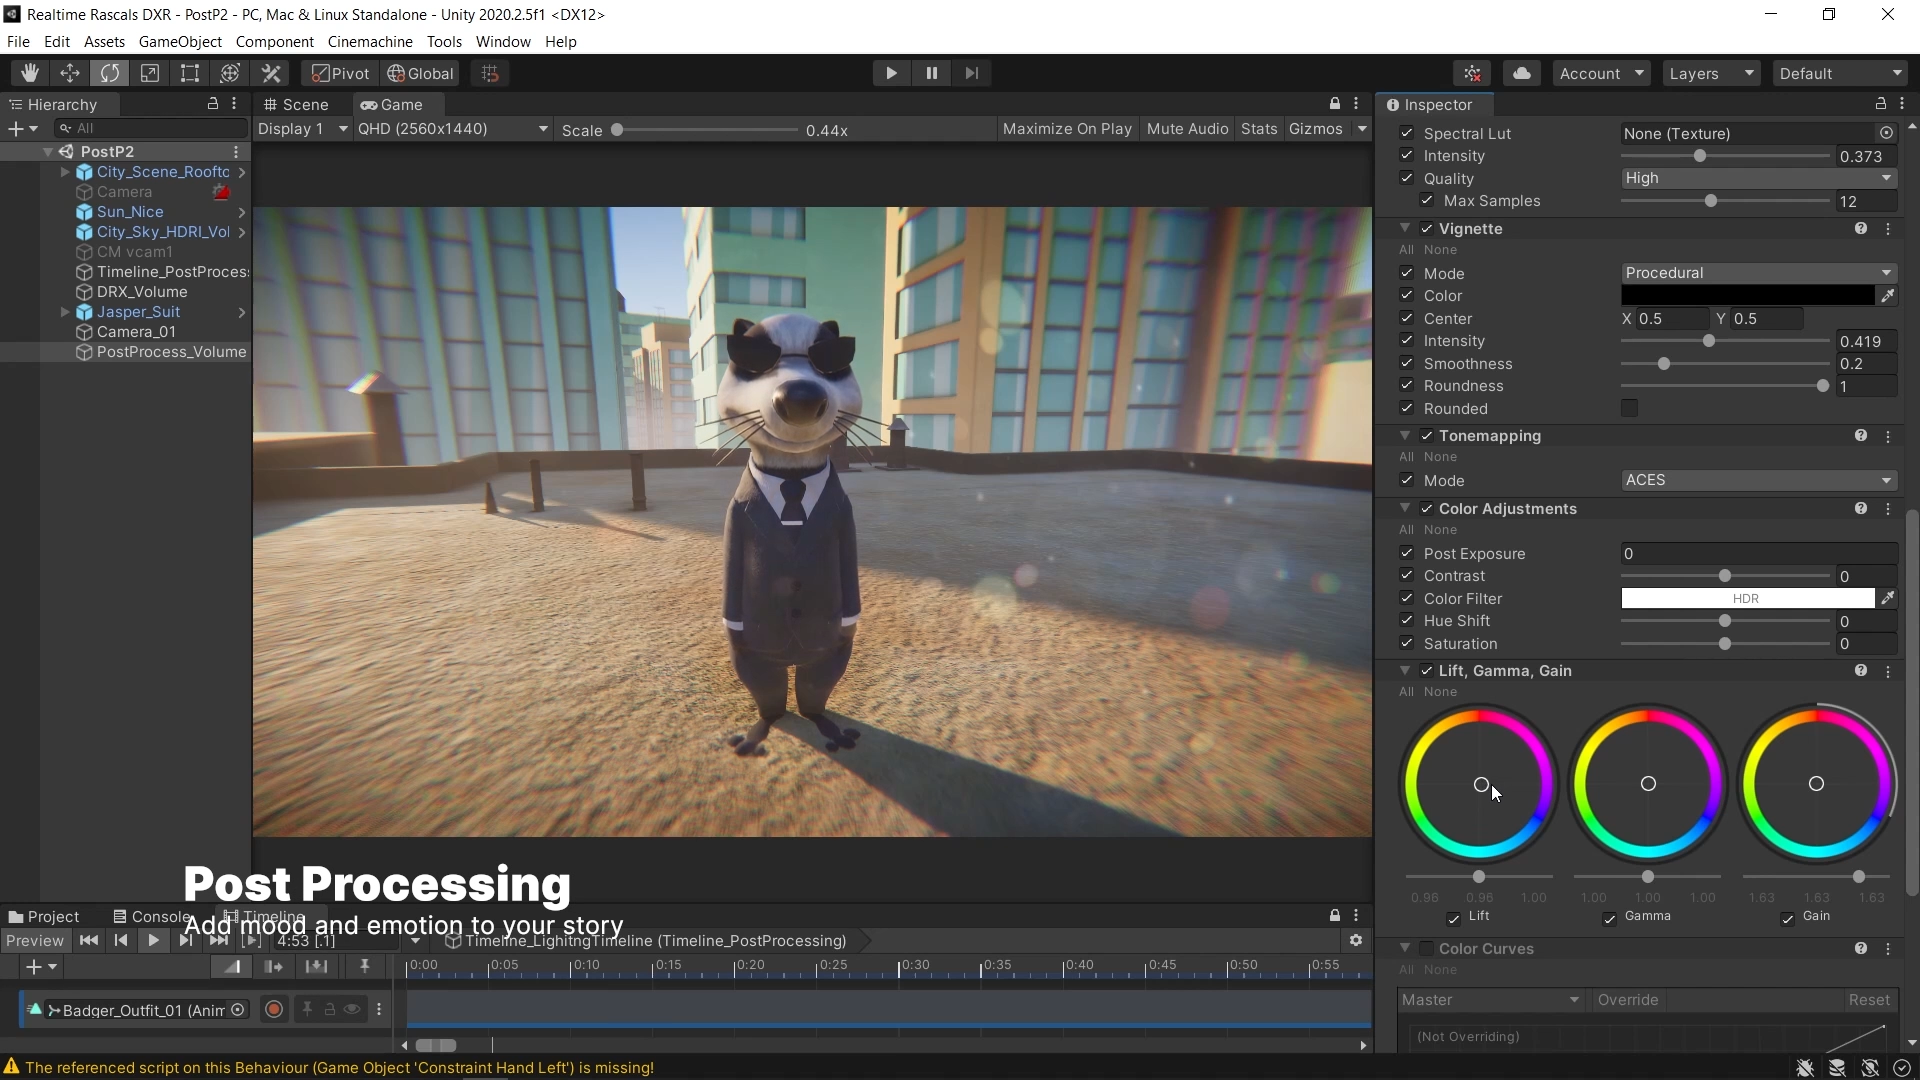1920x1080 pixels.
Task: Select the Rotate tool
Action: pos(110,73)
